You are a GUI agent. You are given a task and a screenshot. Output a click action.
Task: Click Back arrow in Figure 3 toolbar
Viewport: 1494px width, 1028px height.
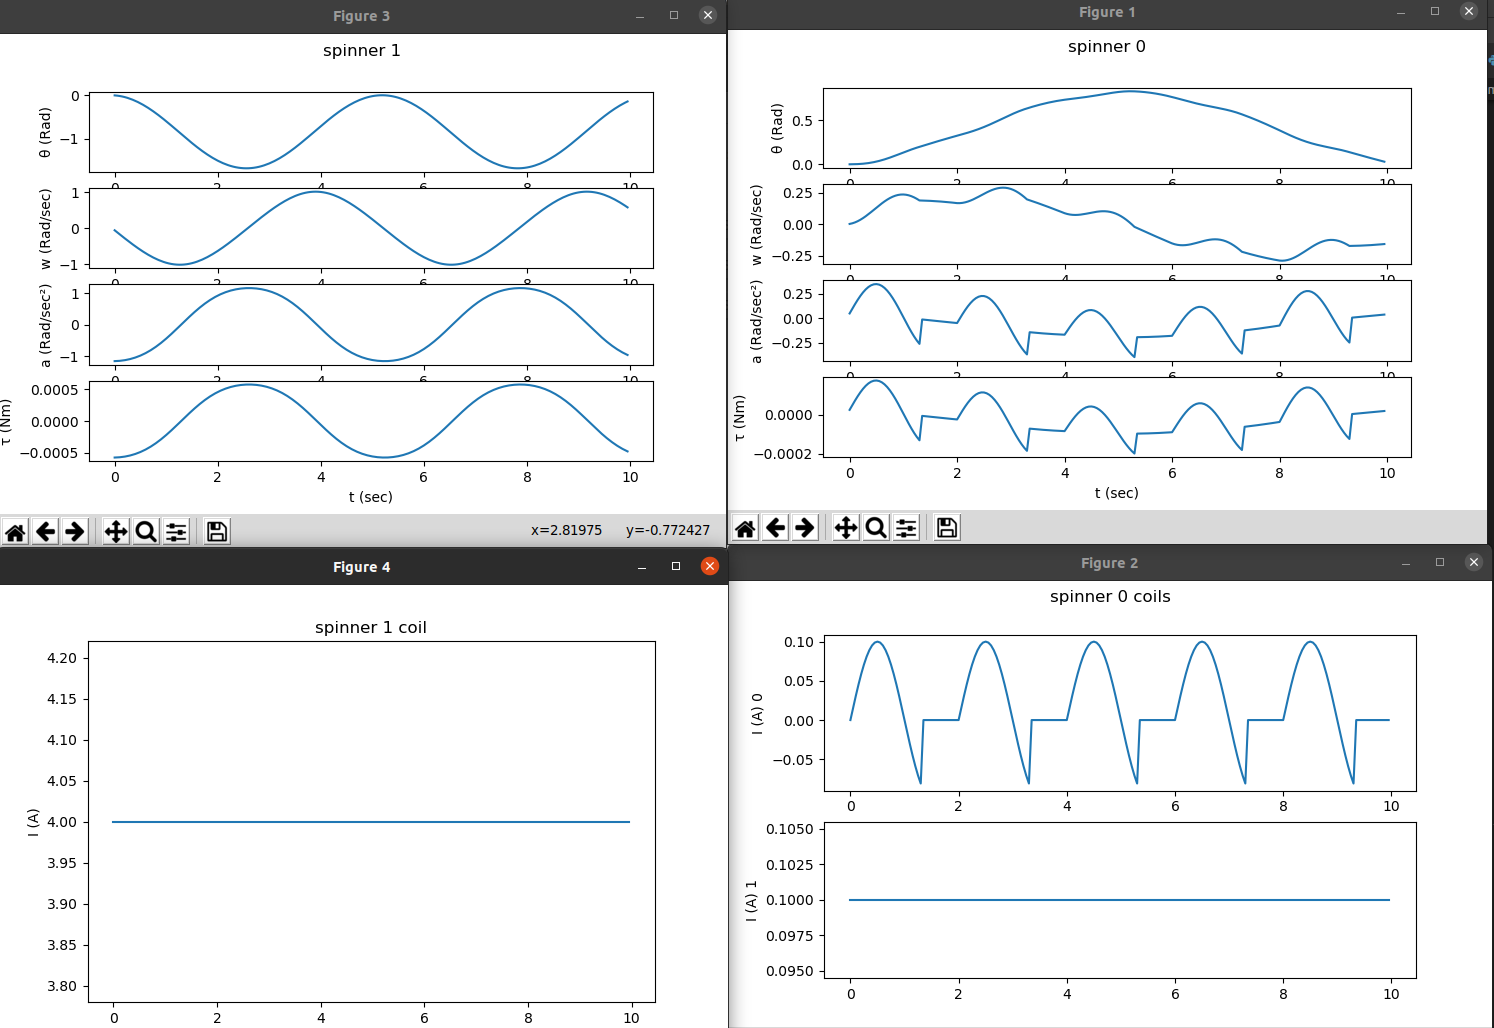tap(45, 531)
